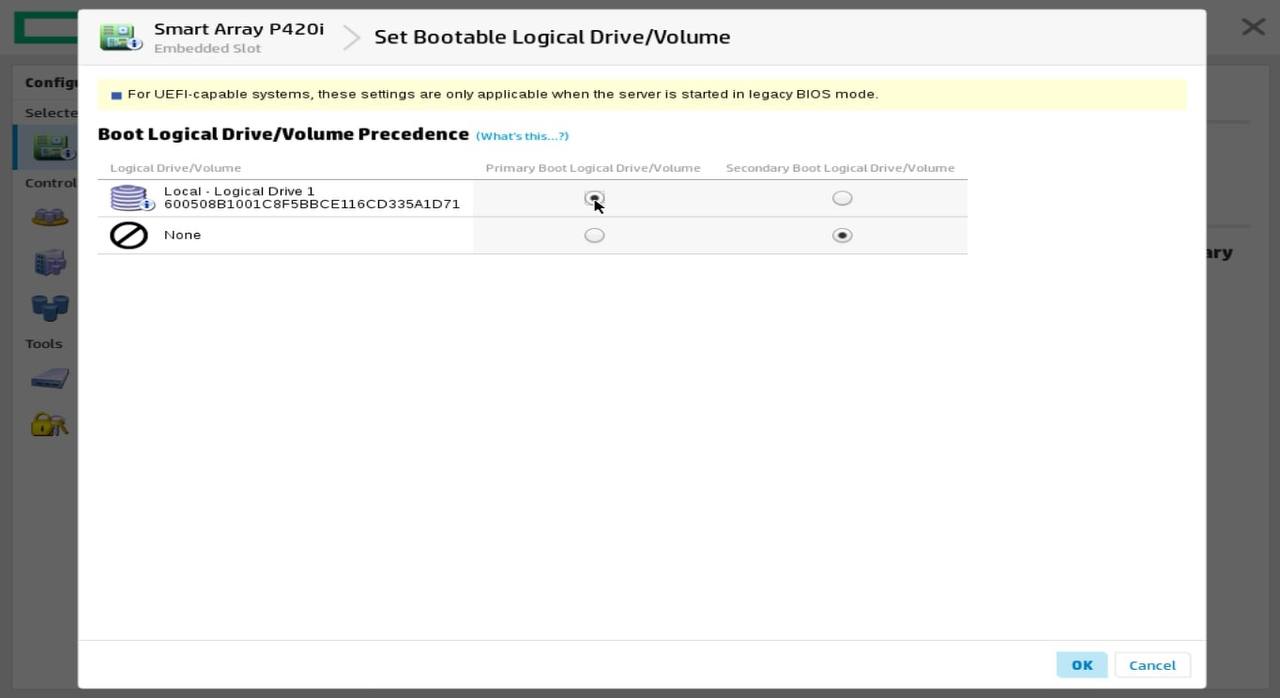Select Logical Drive 1 as secondary boot volume
Screen dimensions: 1280x698
842,198
